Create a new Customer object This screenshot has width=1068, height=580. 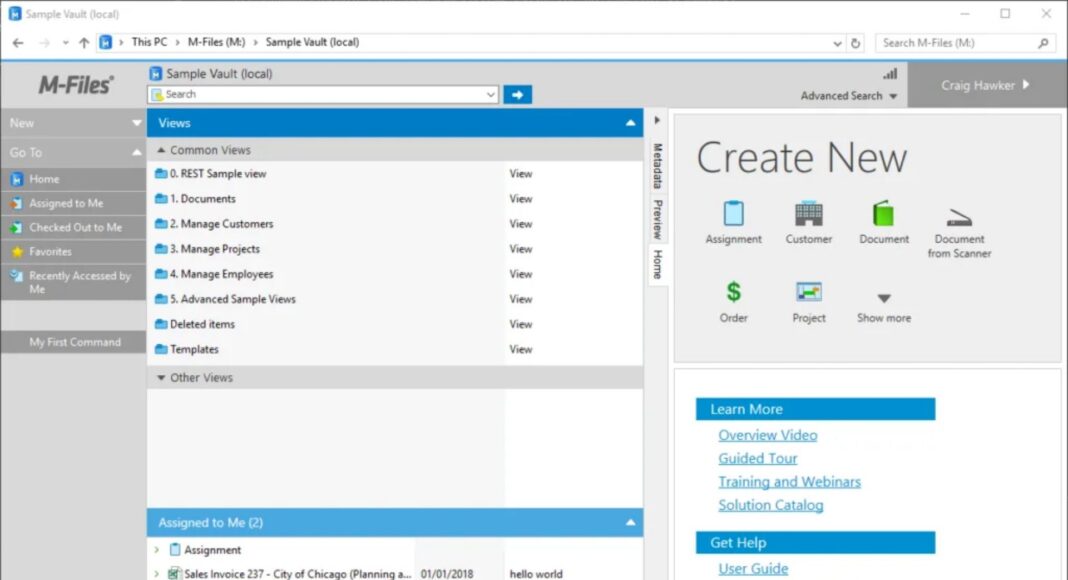(808, 214)
